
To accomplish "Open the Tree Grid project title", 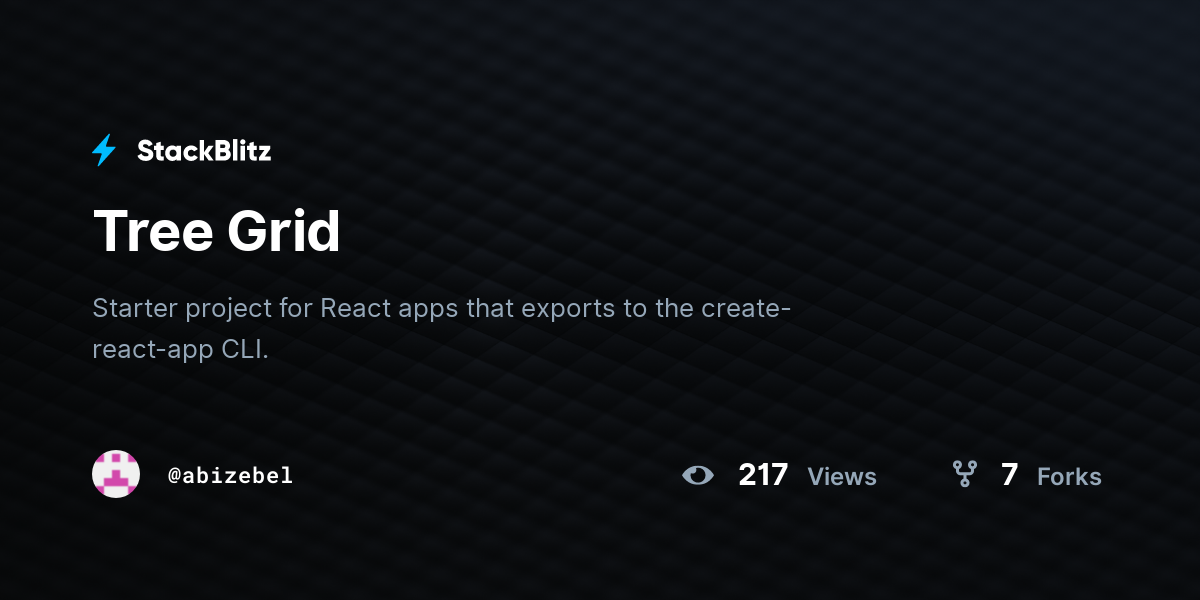I will coord(217,232).
